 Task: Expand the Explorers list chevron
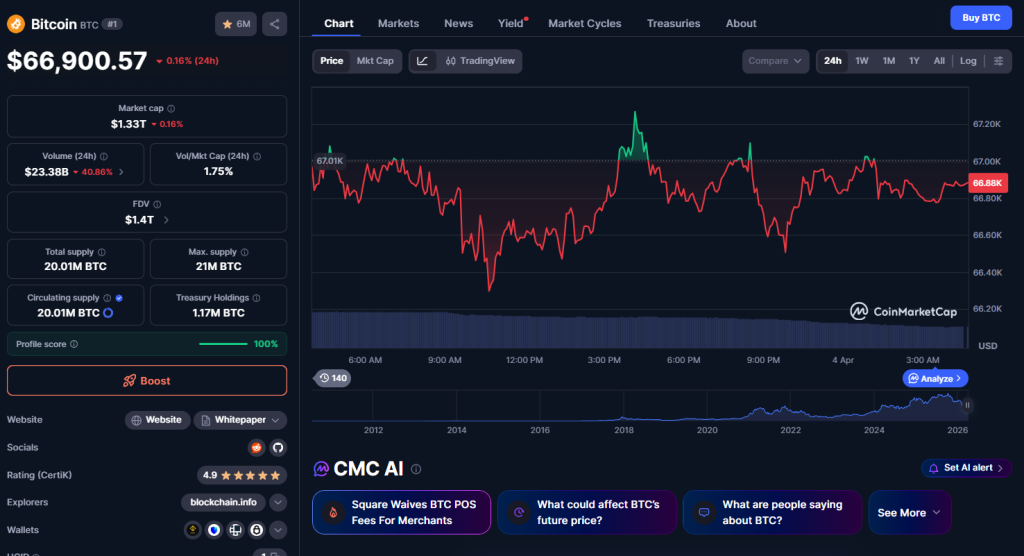(x=278, y=502)
